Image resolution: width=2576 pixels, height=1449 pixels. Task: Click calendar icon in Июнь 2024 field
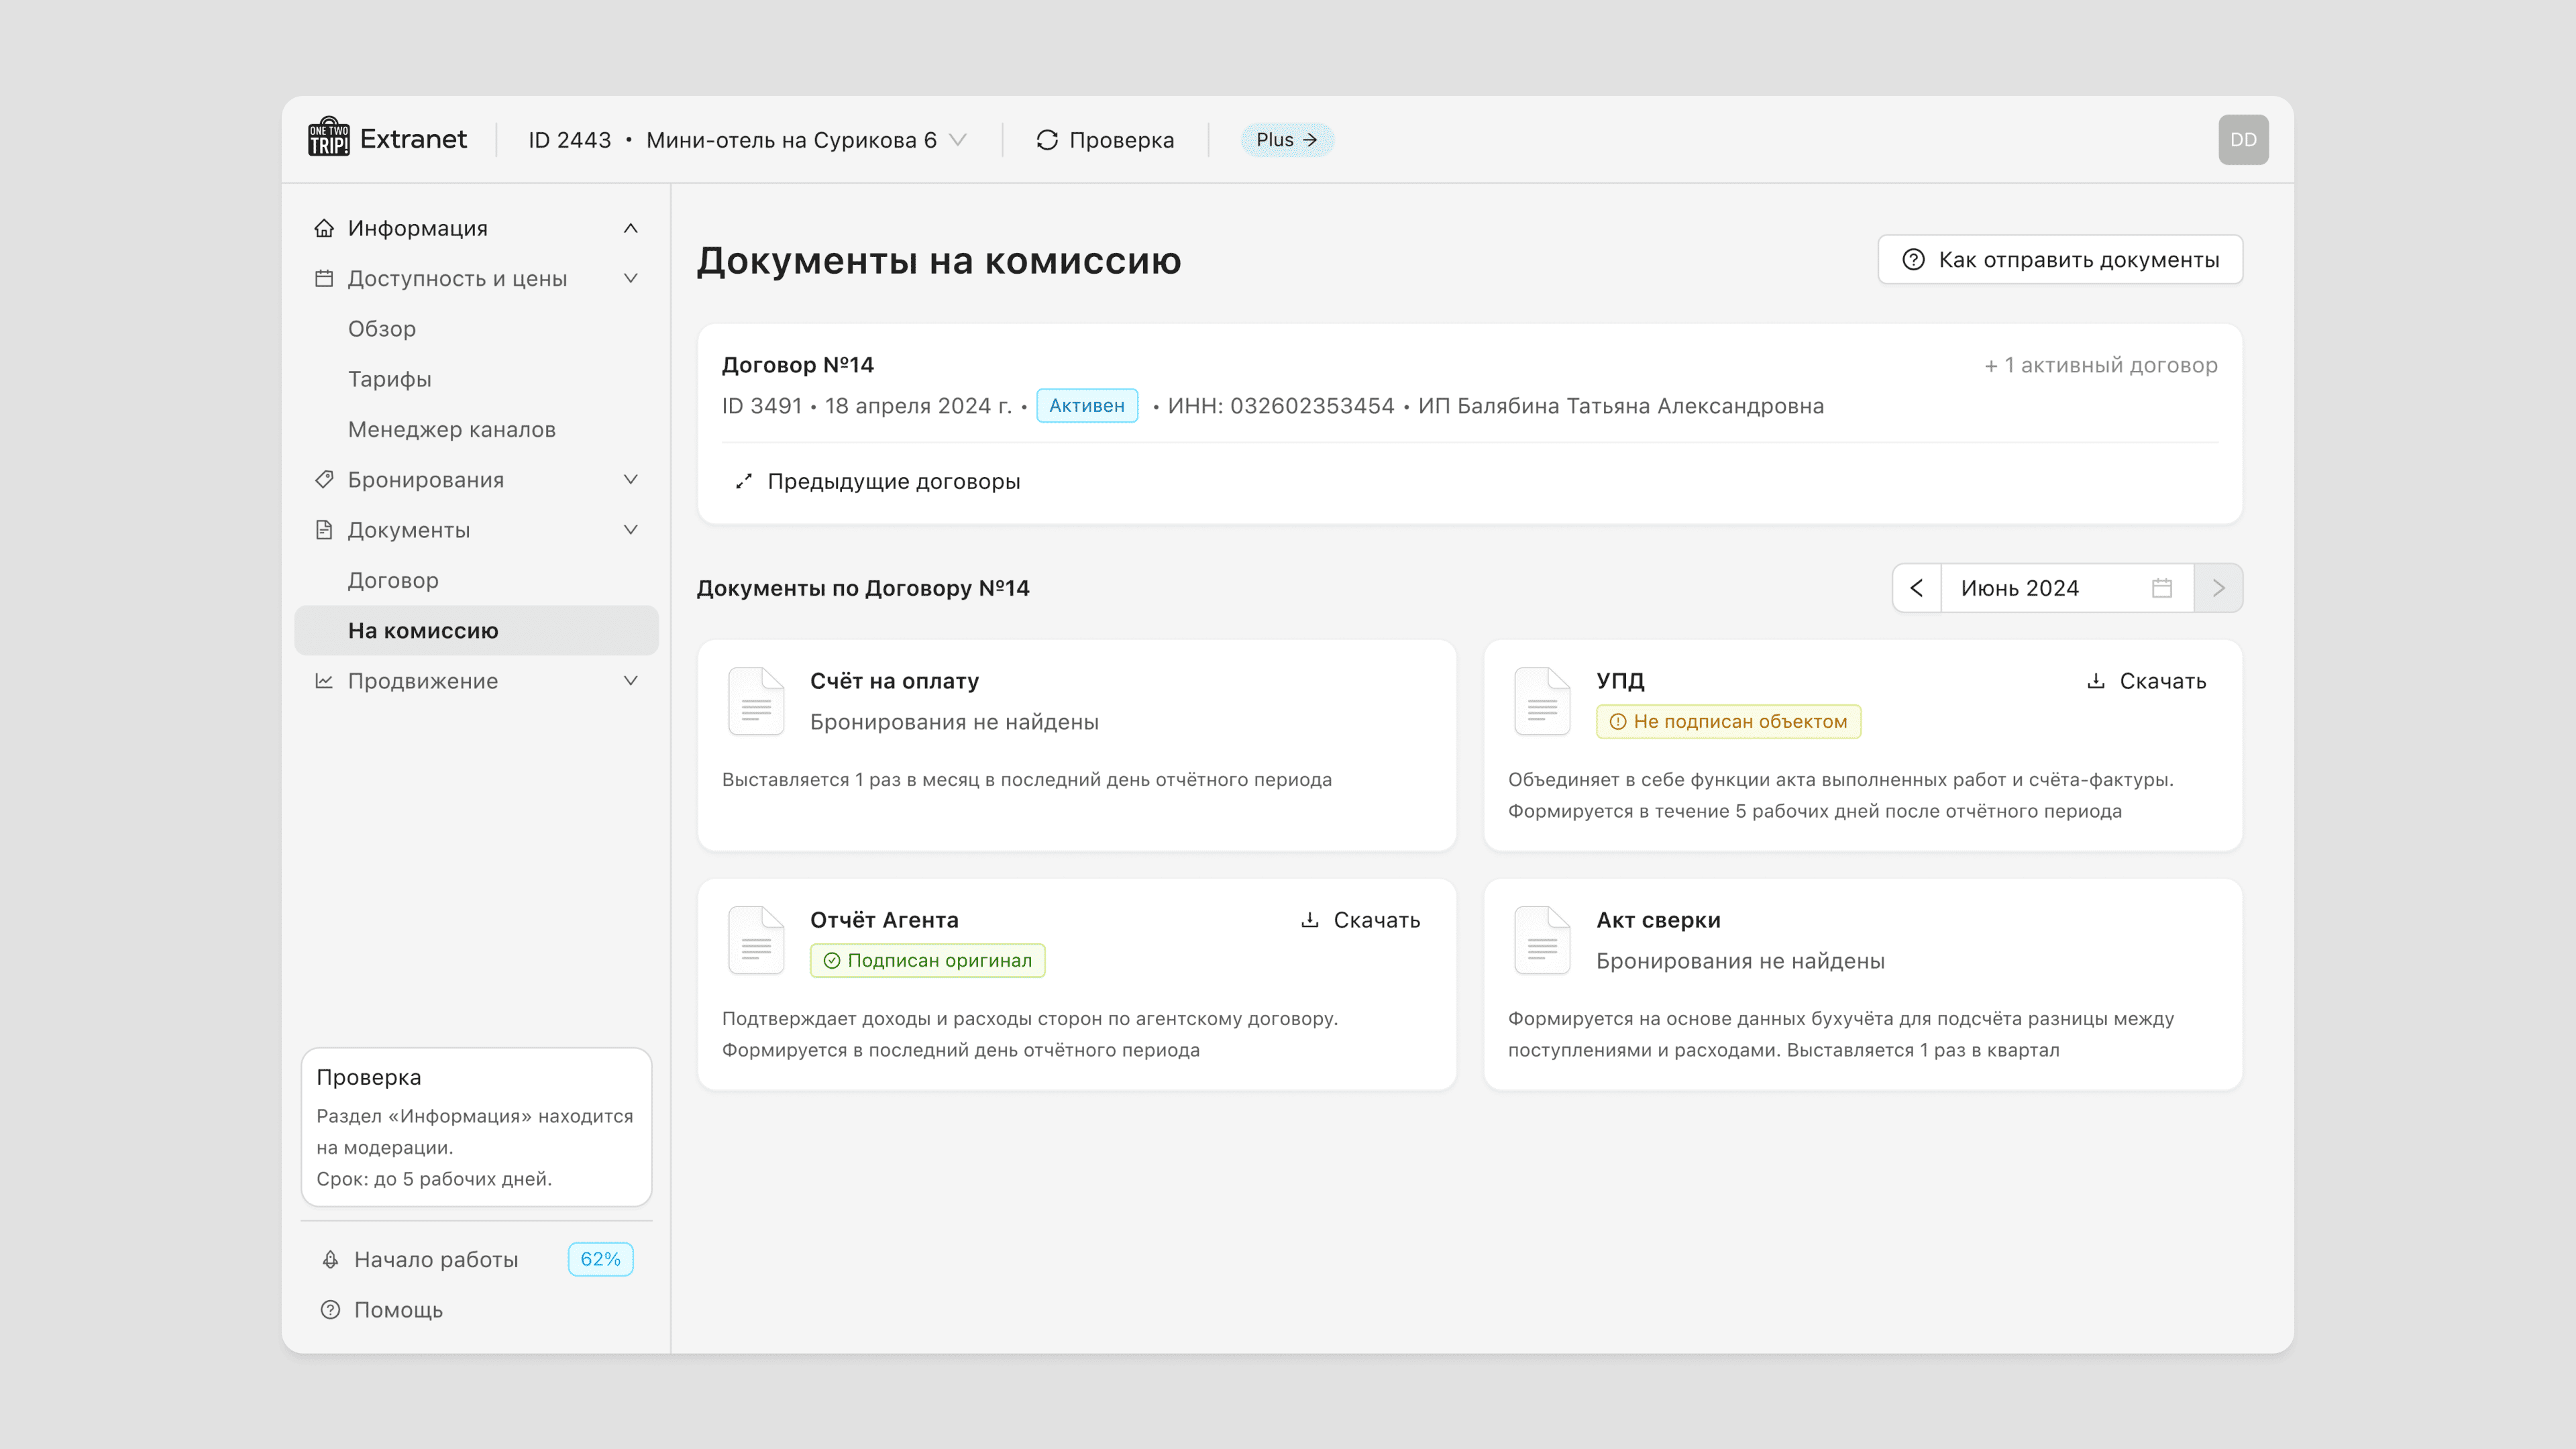point(2161,588)
